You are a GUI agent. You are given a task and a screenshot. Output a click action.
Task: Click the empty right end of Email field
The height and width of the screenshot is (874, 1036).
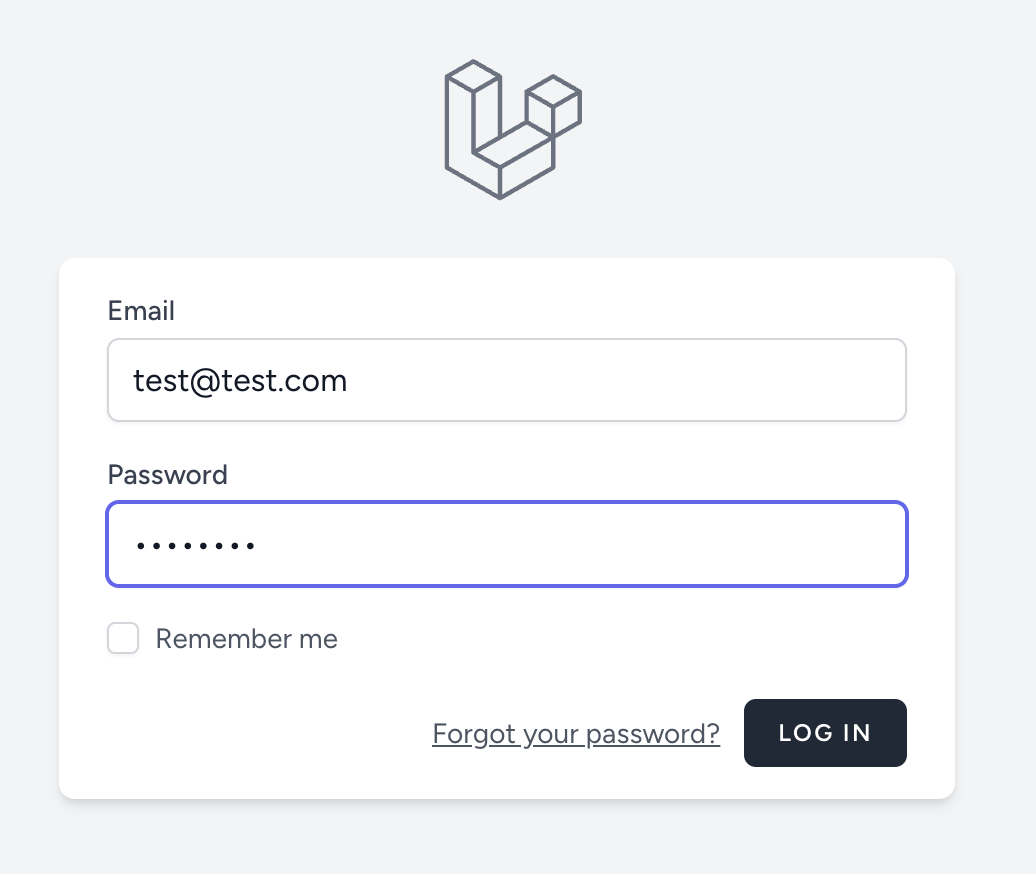click(x=820, y=380)
